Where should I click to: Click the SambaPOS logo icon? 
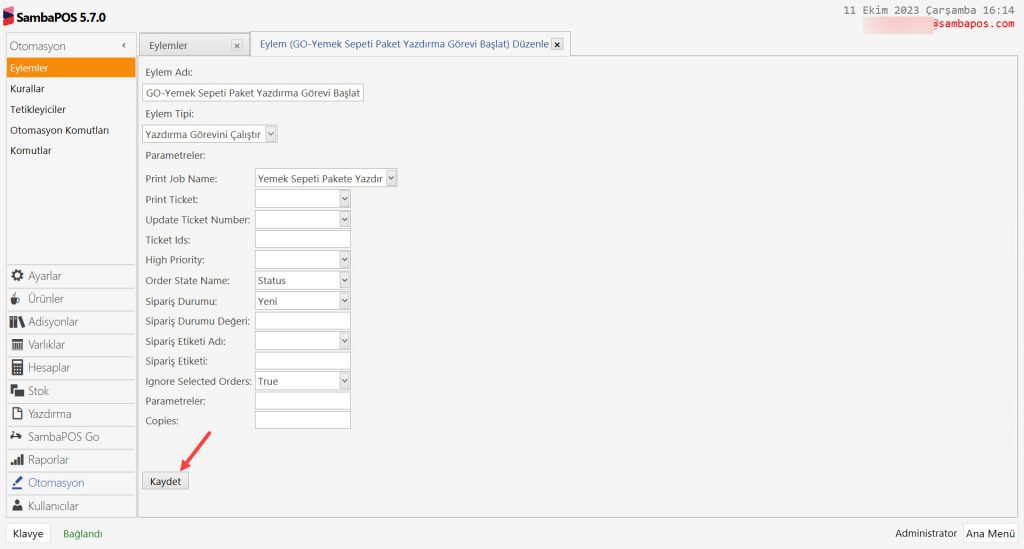pos(8,16)
